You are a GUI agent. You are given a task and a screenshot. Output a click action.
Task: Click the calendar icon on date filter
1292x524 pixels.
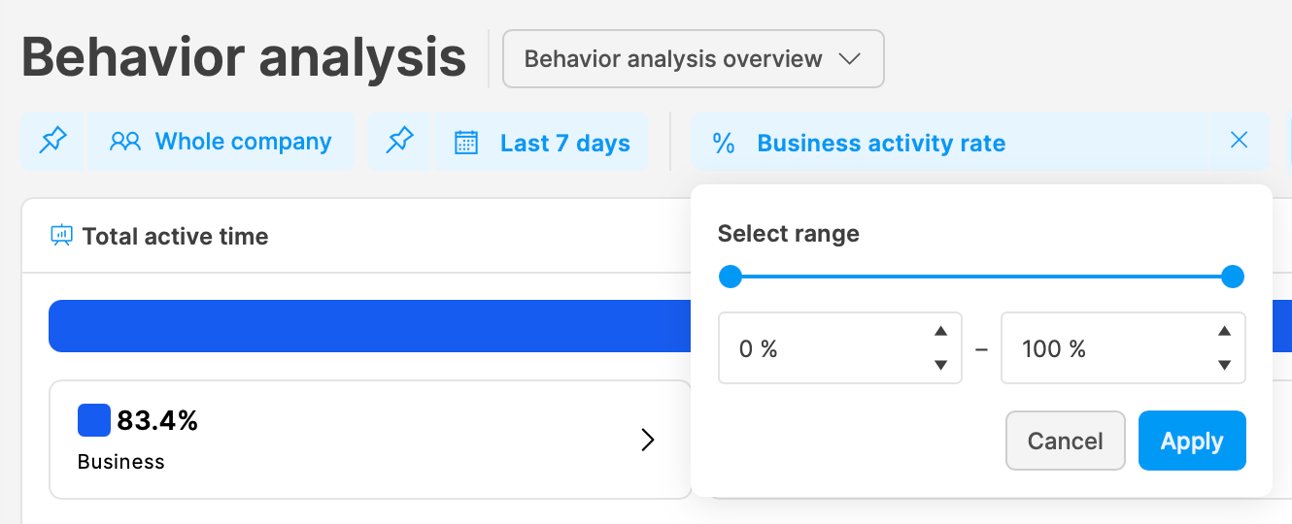coord(466,143)
